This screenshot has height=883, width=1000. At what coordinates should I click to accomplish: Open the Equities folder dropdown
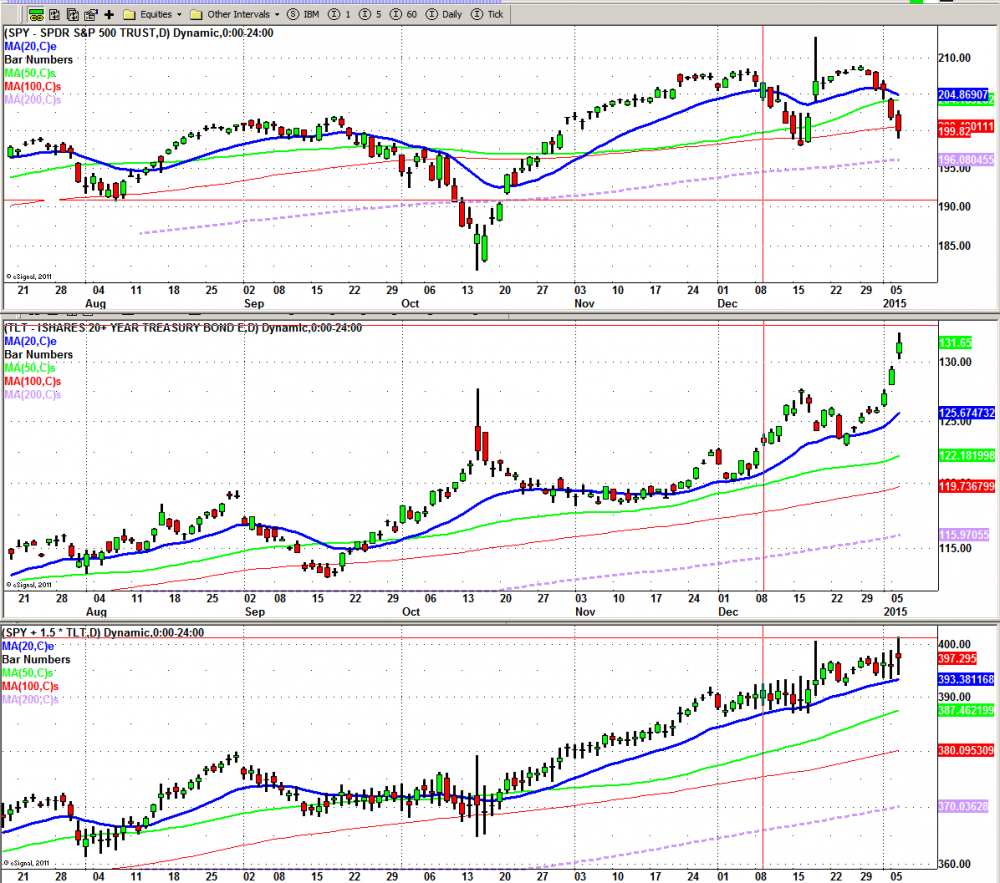click(x=153, y=14)
